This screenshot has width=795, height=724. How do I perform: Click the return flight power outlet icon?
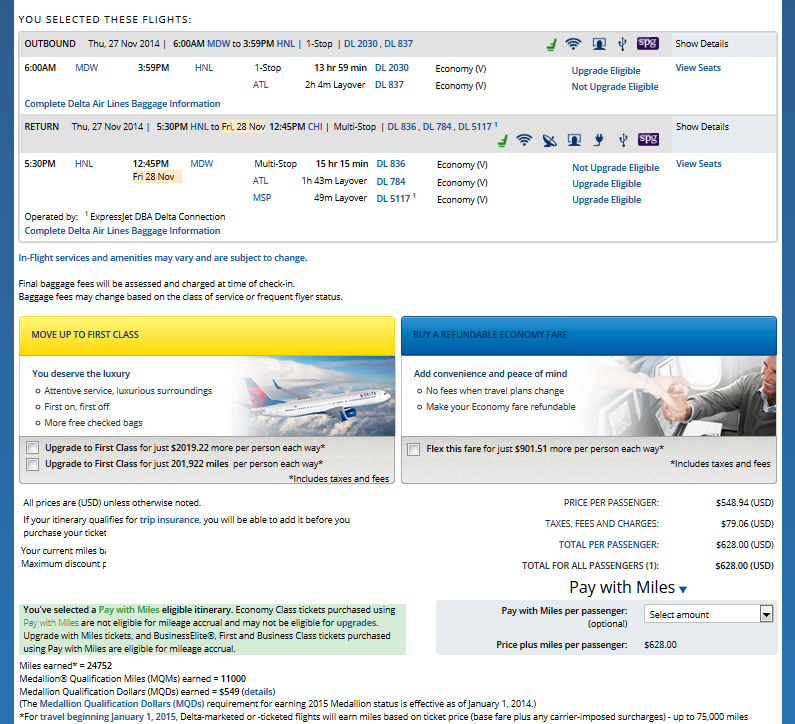click(598, 140)
